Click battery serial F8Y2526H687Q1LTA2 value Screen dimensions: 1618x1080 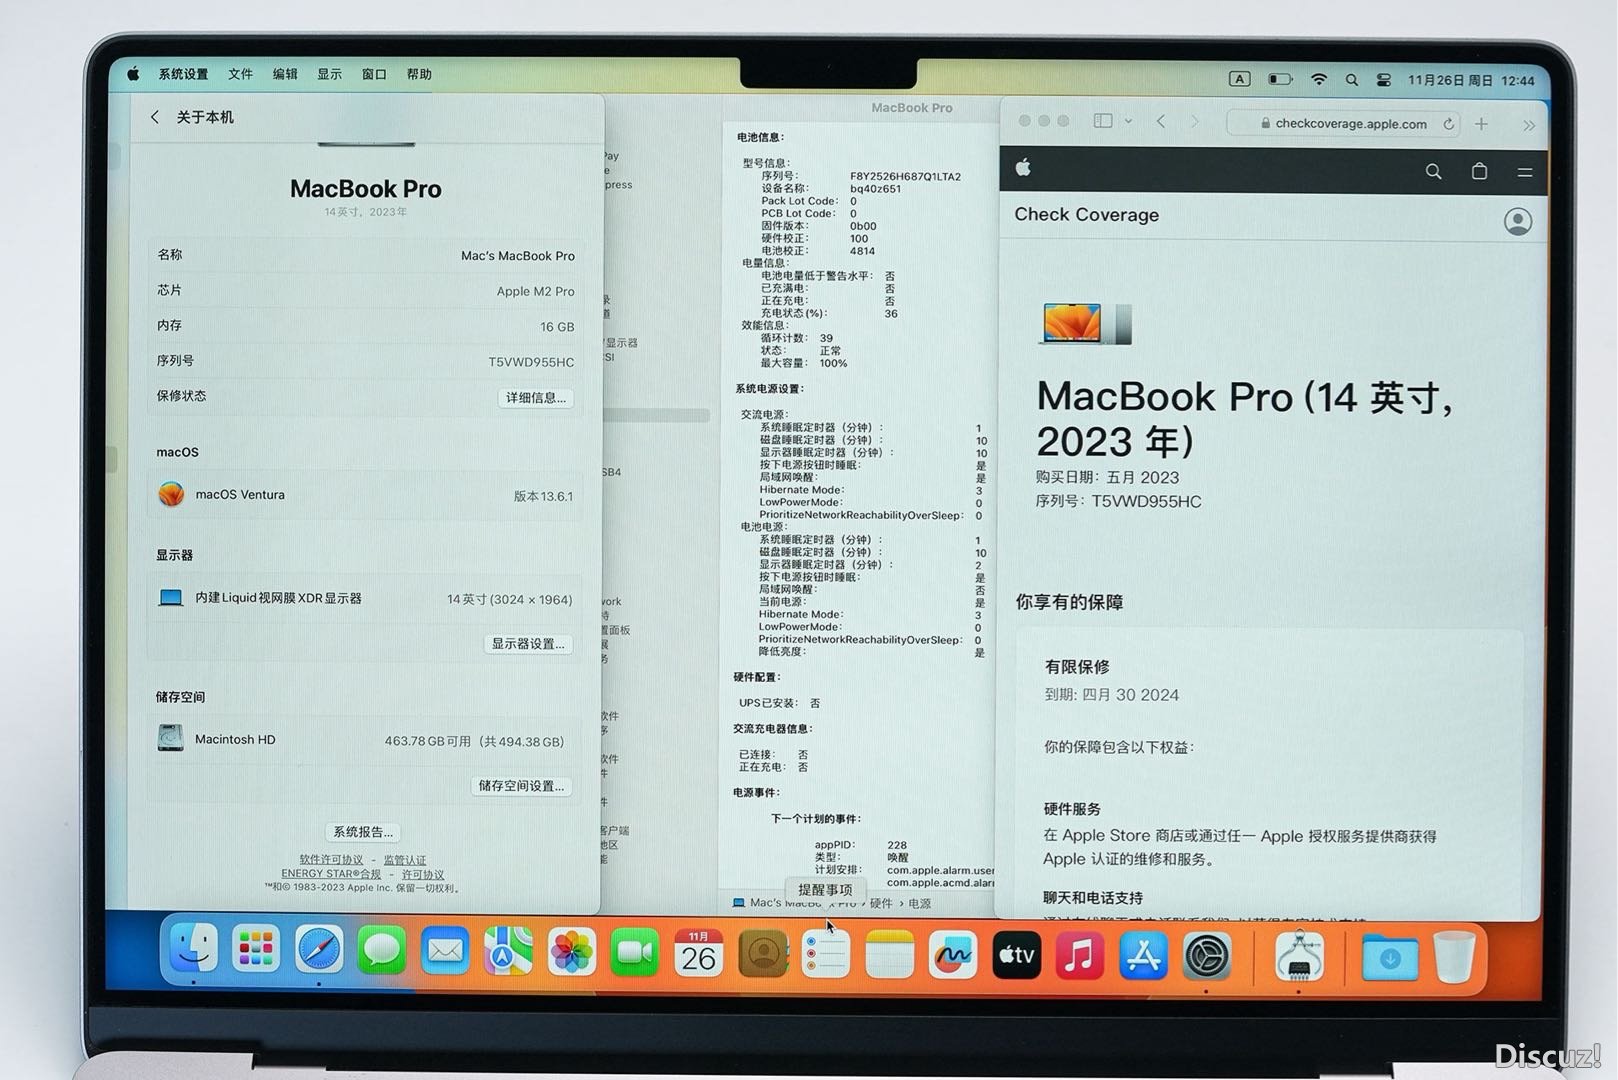[x=905, y=176]
